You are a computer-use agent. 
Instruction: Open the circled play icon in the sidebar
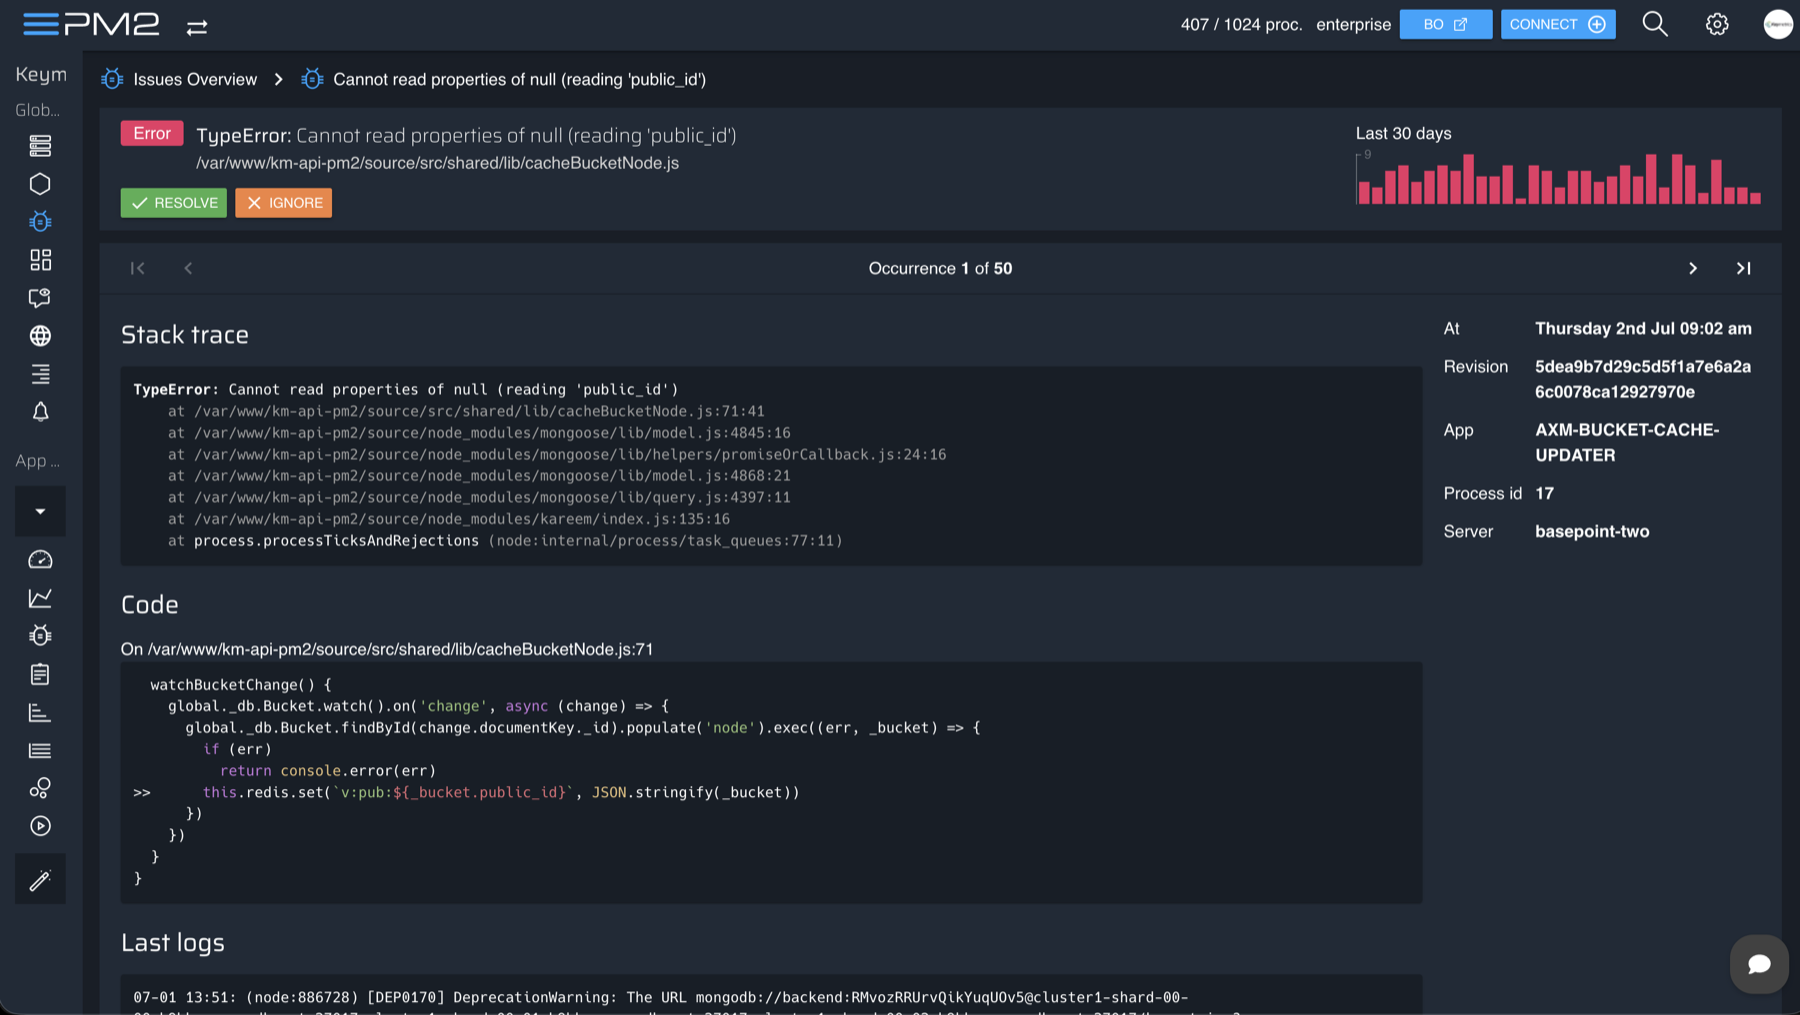[x=40, y=826]
